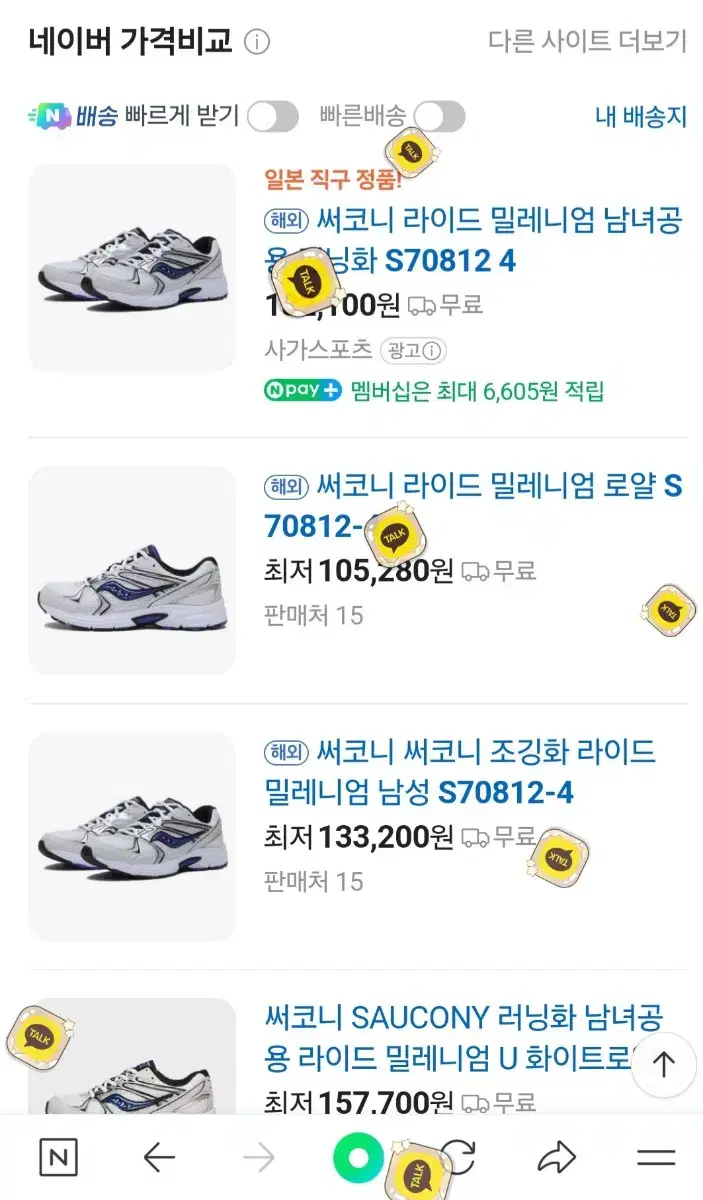703x1200 pixels.
Task: Open the second sneaker product image
Action: tap(132, 570)
